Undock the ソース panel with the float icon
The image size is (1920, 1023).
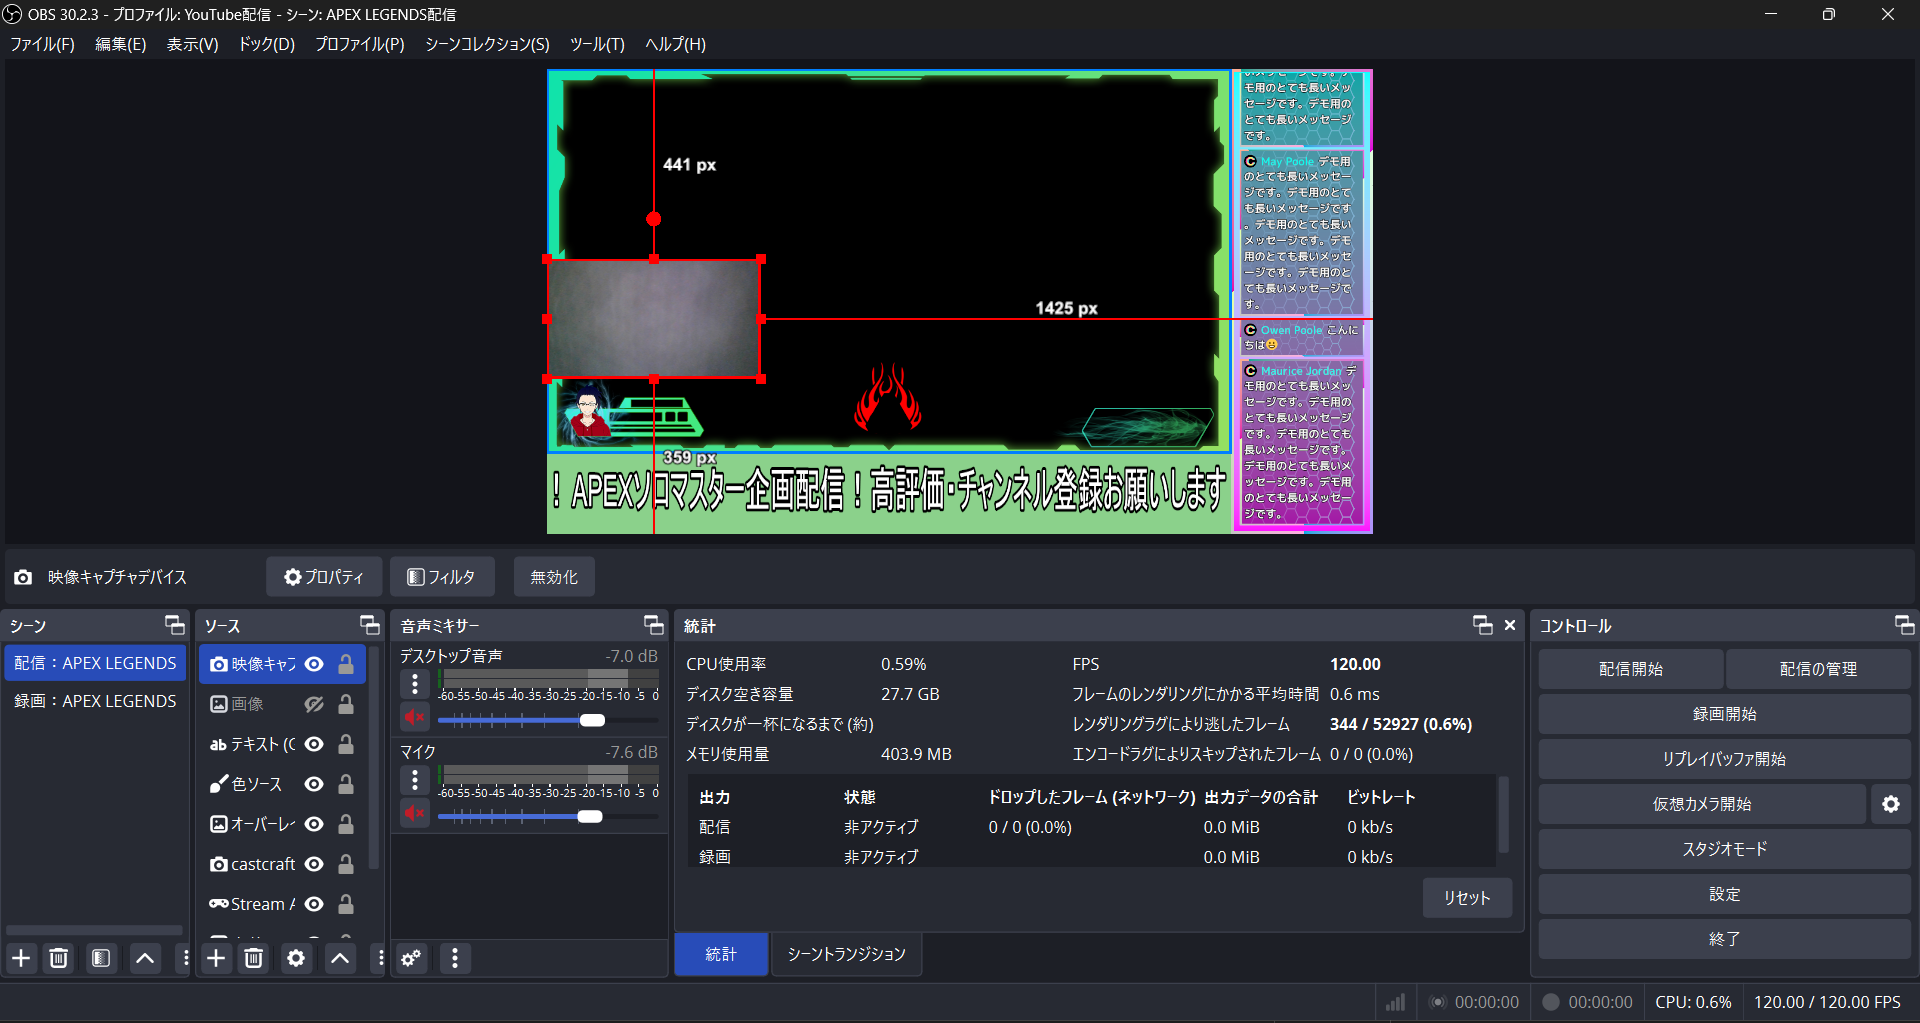(370, 625)
